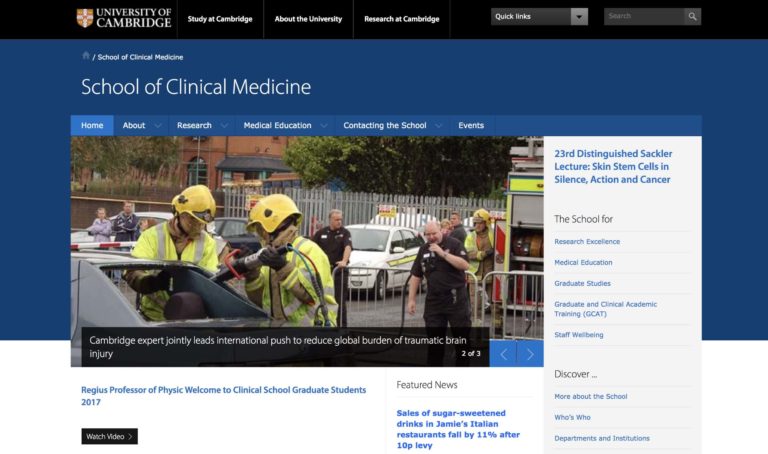Expand Contacting the School submenu arrow
The width and height of the screenshot is (768, 454).
click(x=437, y=126)
